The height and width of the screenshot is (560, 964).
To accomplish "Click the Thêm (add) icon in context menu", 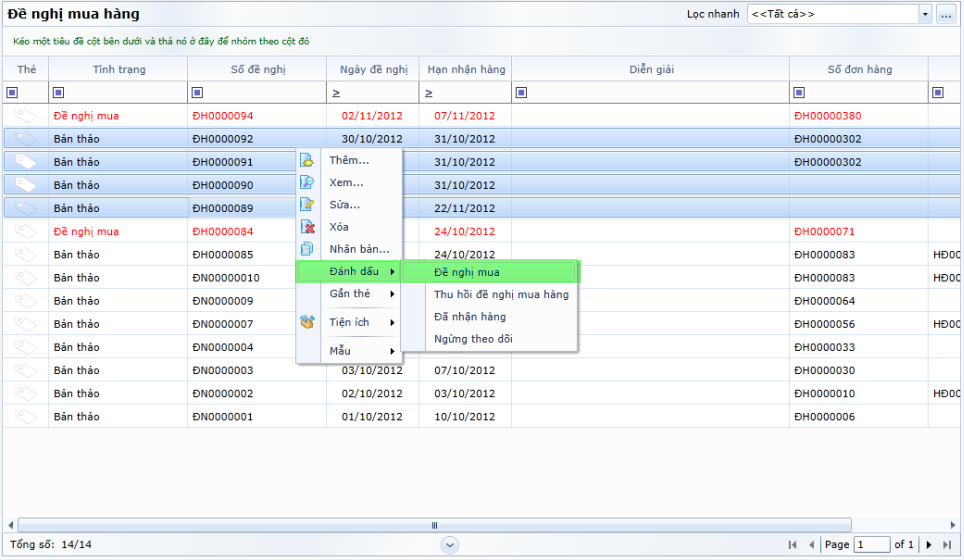I will tap(307, 160).
